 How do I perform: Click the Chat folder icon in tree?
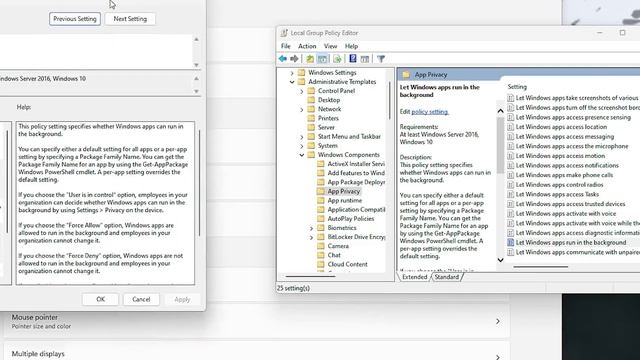pyautogui.click(x=321, y=255)
